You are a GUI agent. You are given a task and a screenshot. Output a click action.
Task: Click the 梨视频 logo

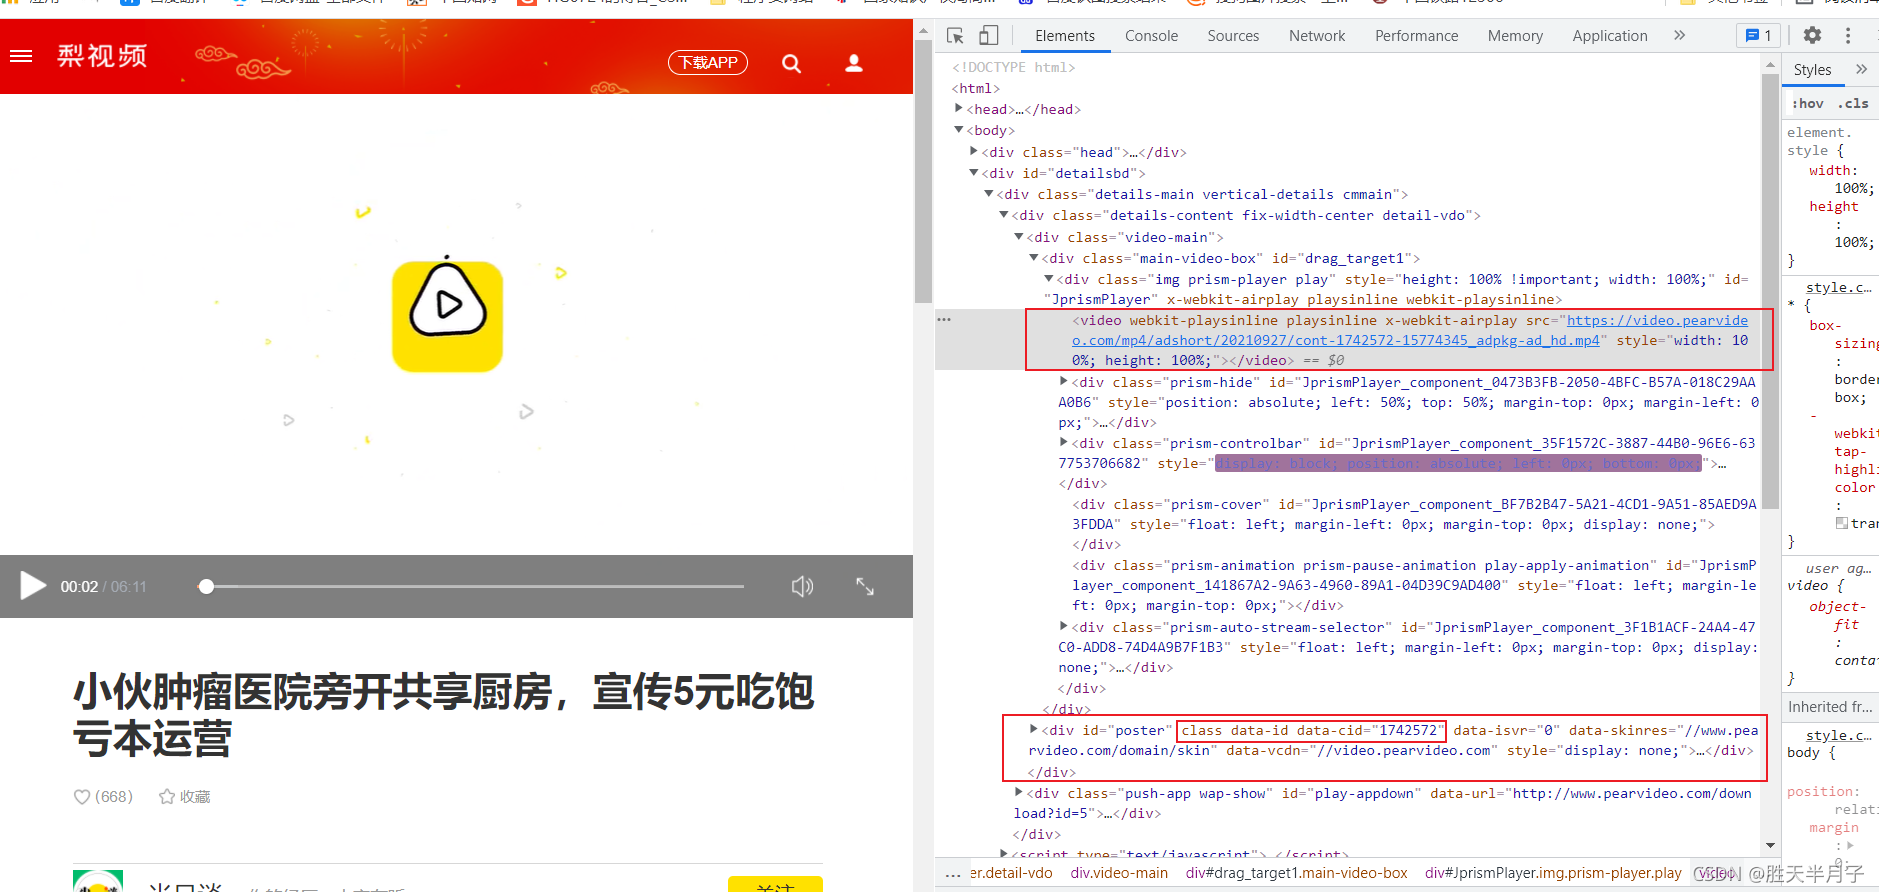point(102,56)
